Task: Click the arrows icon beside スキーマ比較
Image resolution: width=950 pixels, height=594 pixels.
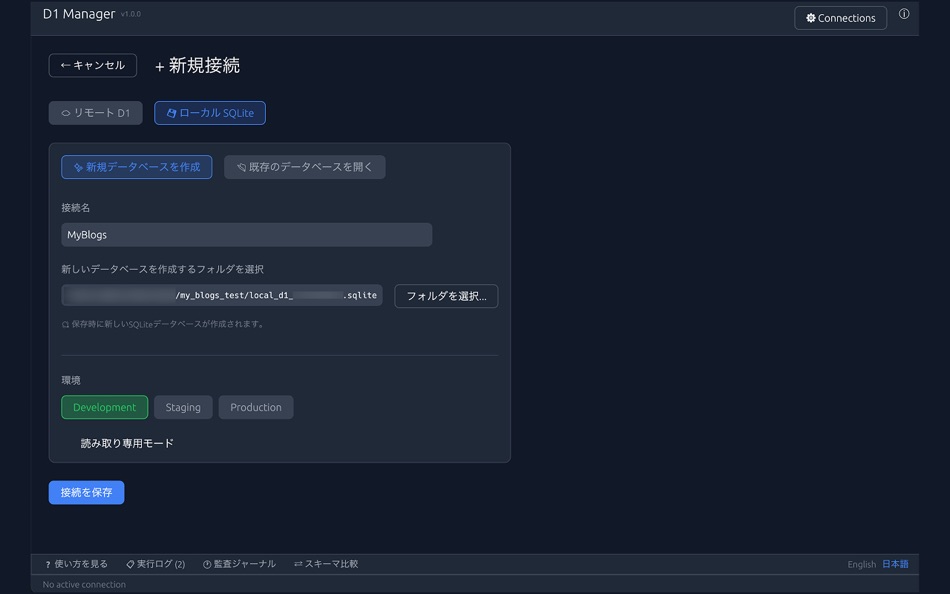Action: 298,563
